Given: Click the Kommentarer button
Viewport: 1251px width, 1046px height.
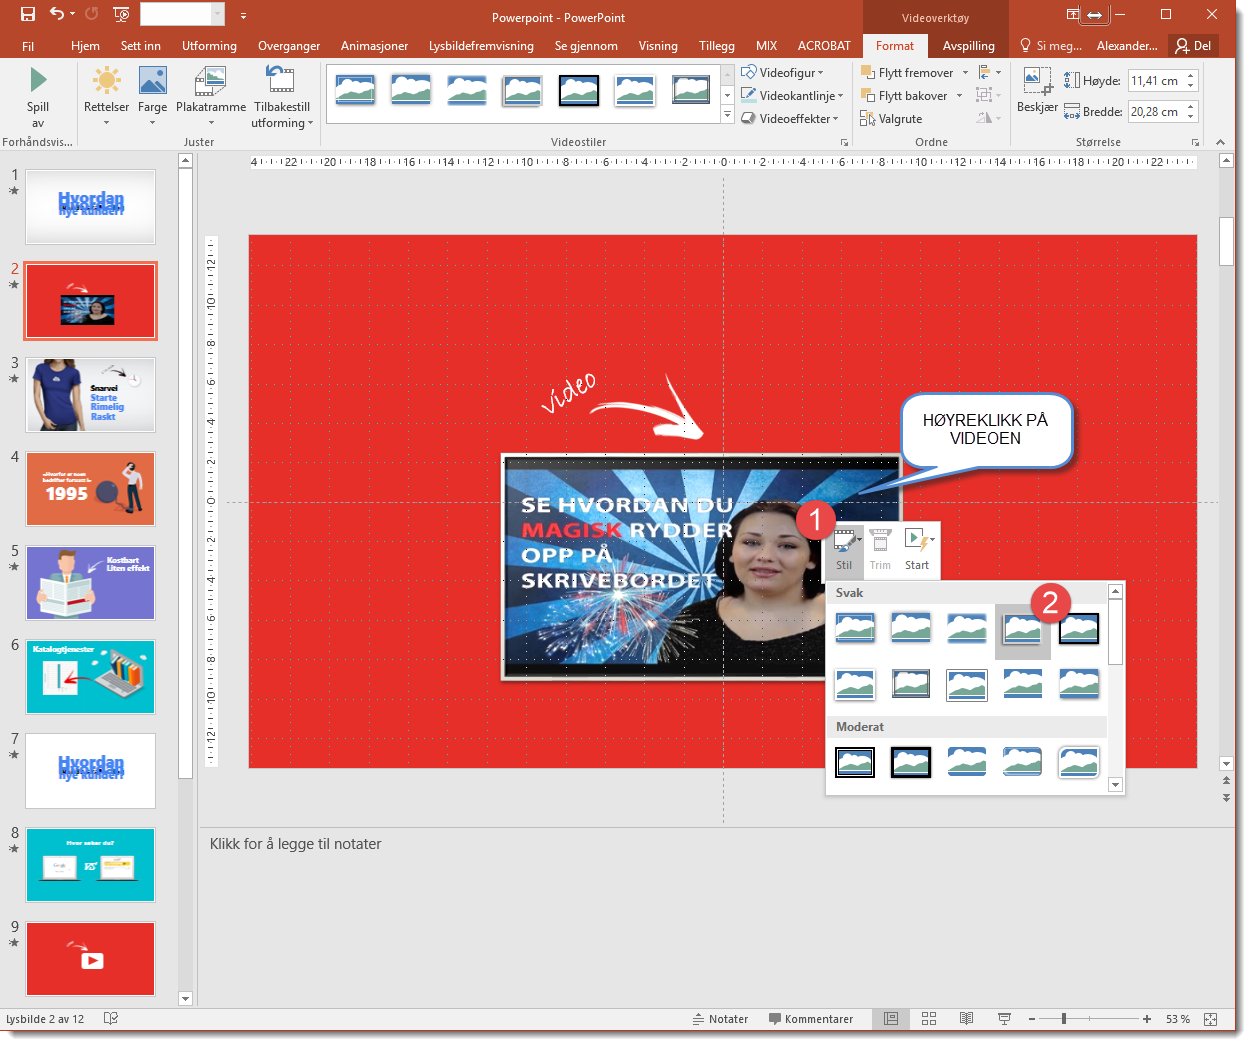Looking at the screenshot, I should 811,1019.
